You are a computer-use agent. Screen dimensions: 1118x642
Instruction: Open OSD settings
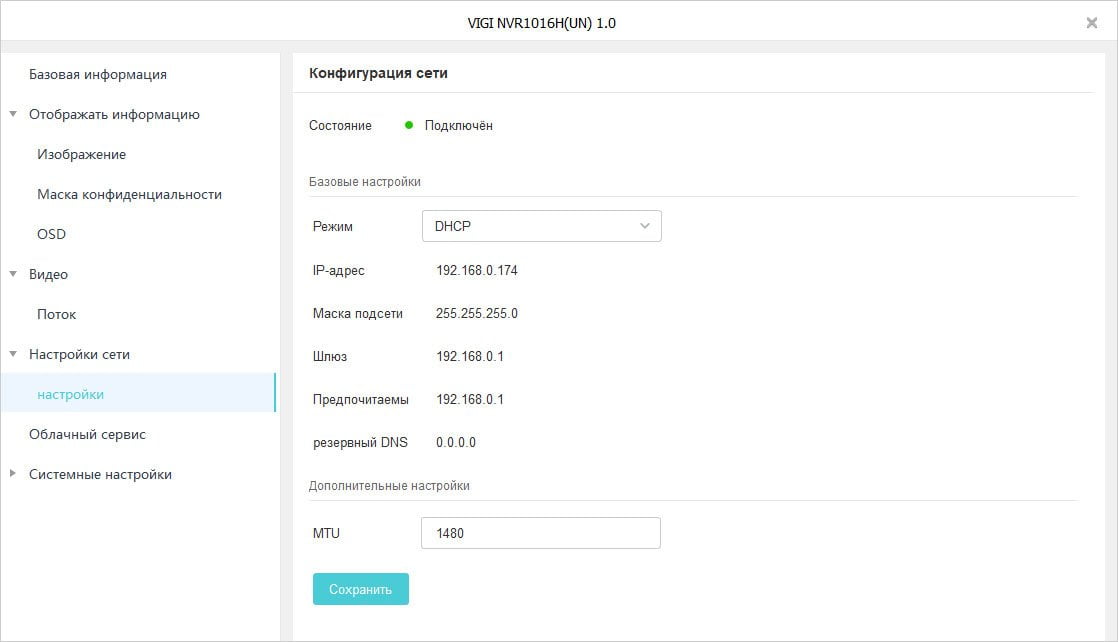click(51, 234)
